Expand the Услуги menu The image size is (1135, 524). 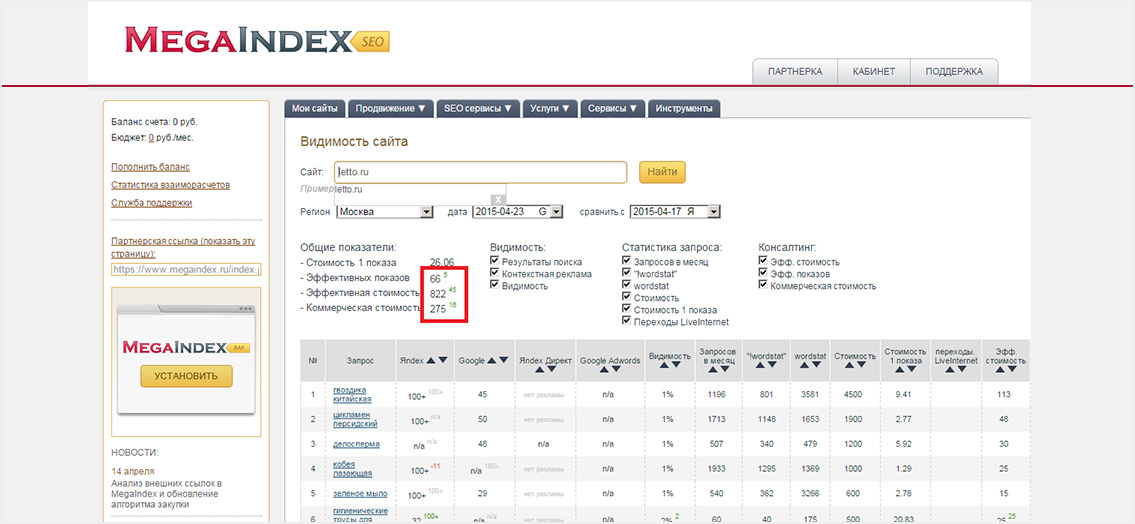point(550,109)
